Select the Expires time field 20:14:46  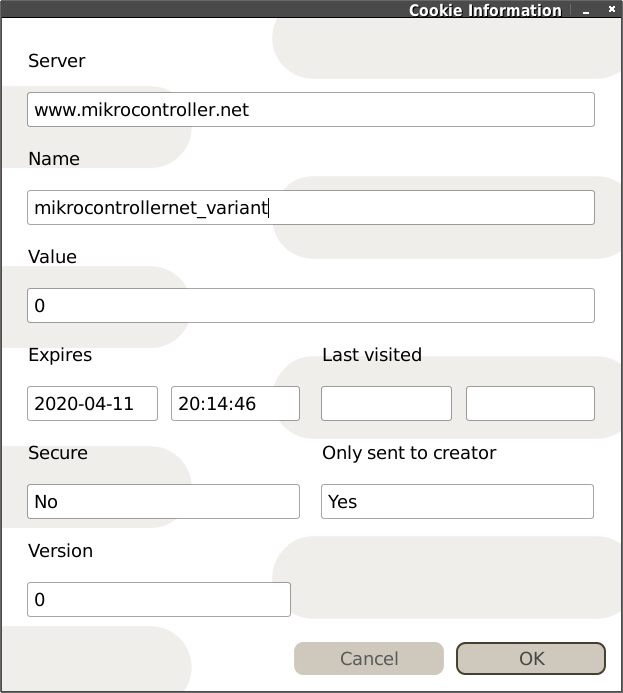click(x=236, y=404)
